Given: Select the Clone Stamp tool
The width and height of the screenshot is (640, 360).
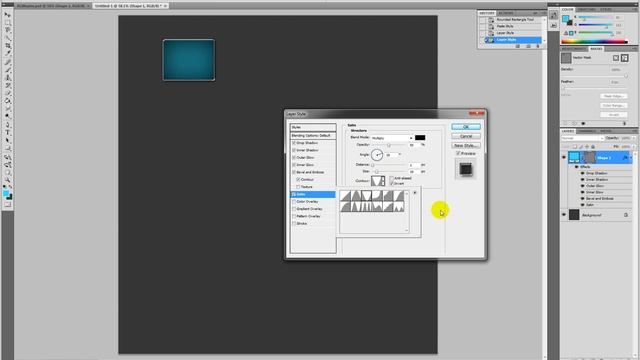Looking at the screenshot, I should point(7,78).
